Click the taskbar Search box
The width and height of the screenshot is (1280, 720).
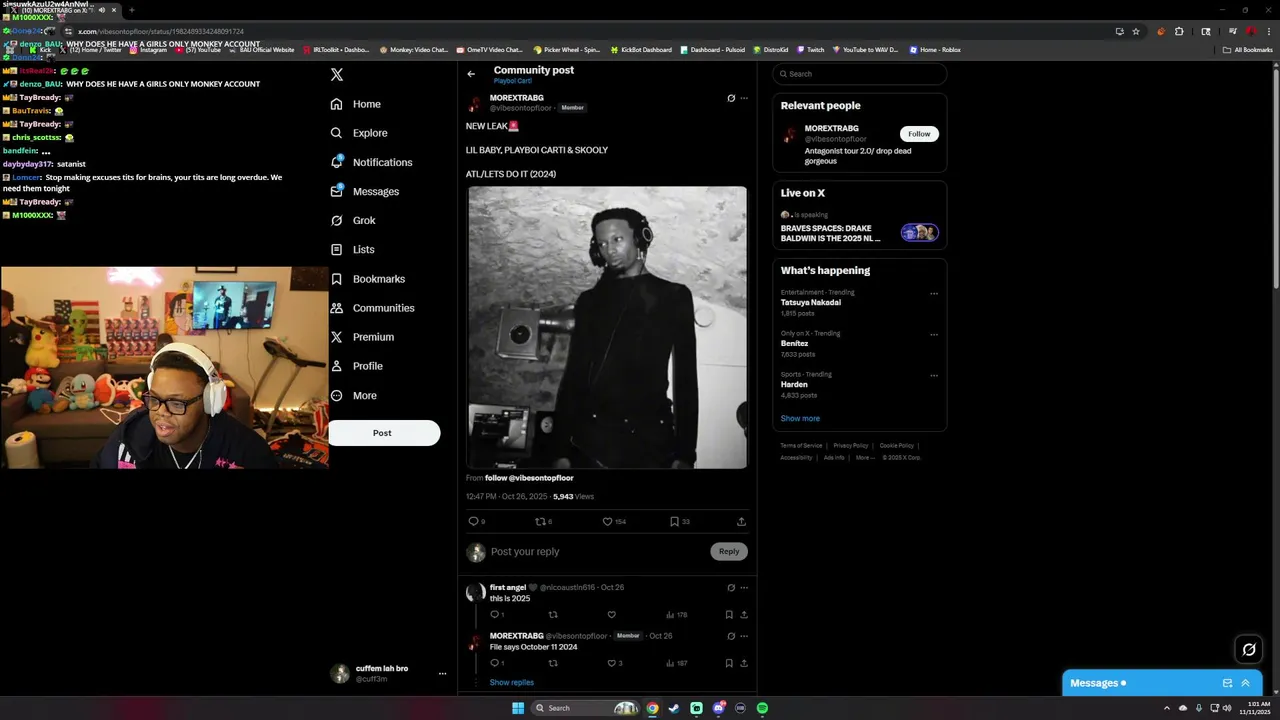point(585,708)
